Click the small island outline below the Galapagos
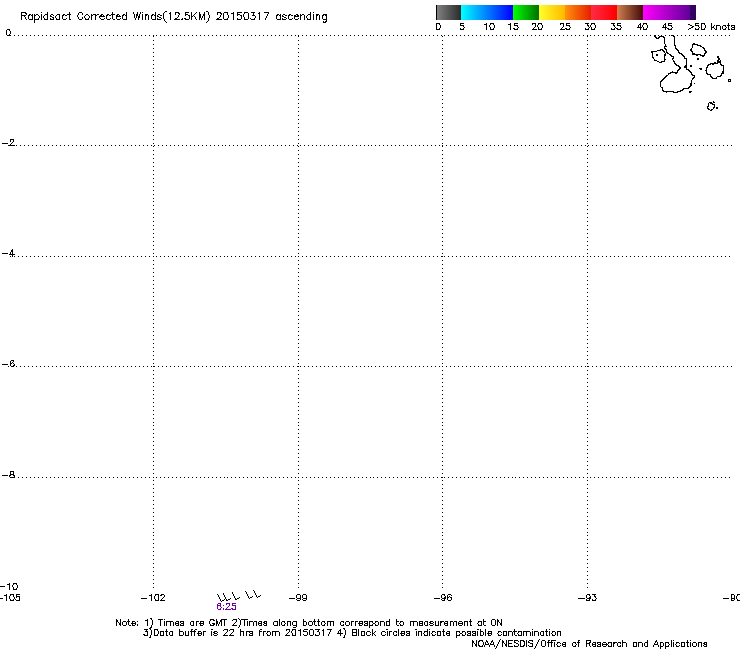 (712, 106)
